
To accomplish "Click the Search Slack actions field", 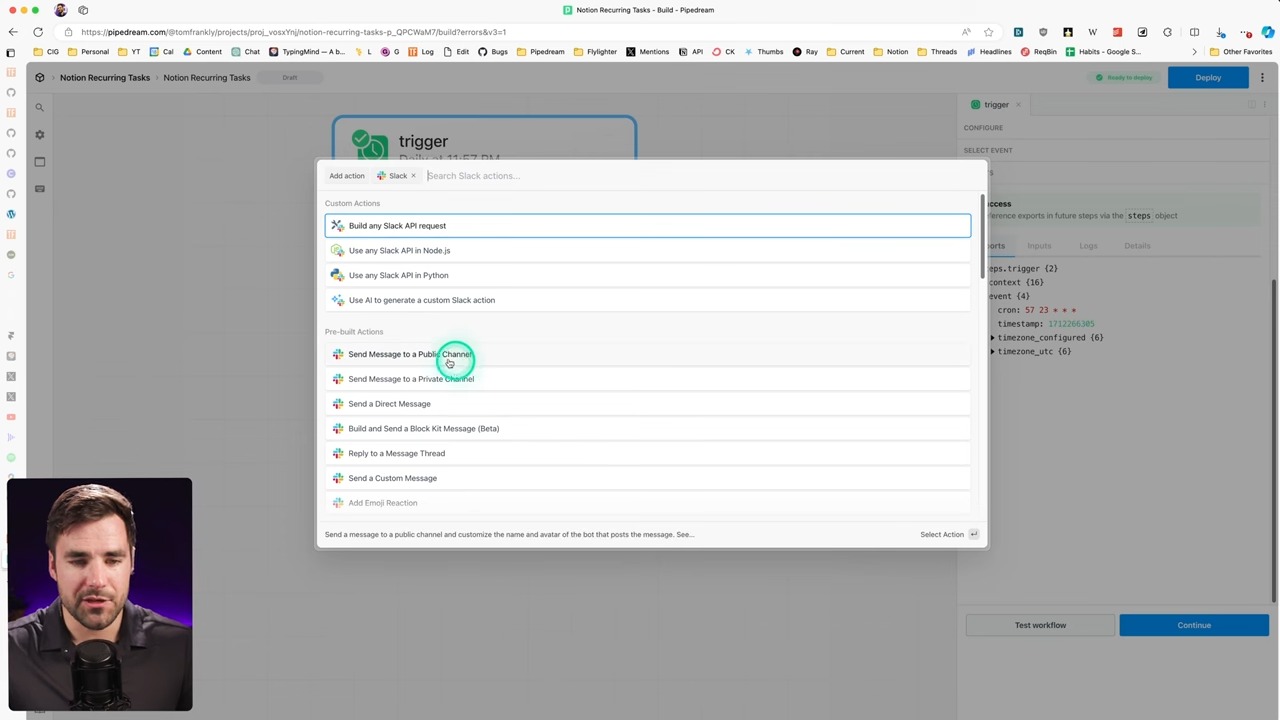I will click(x=600, y=176).
